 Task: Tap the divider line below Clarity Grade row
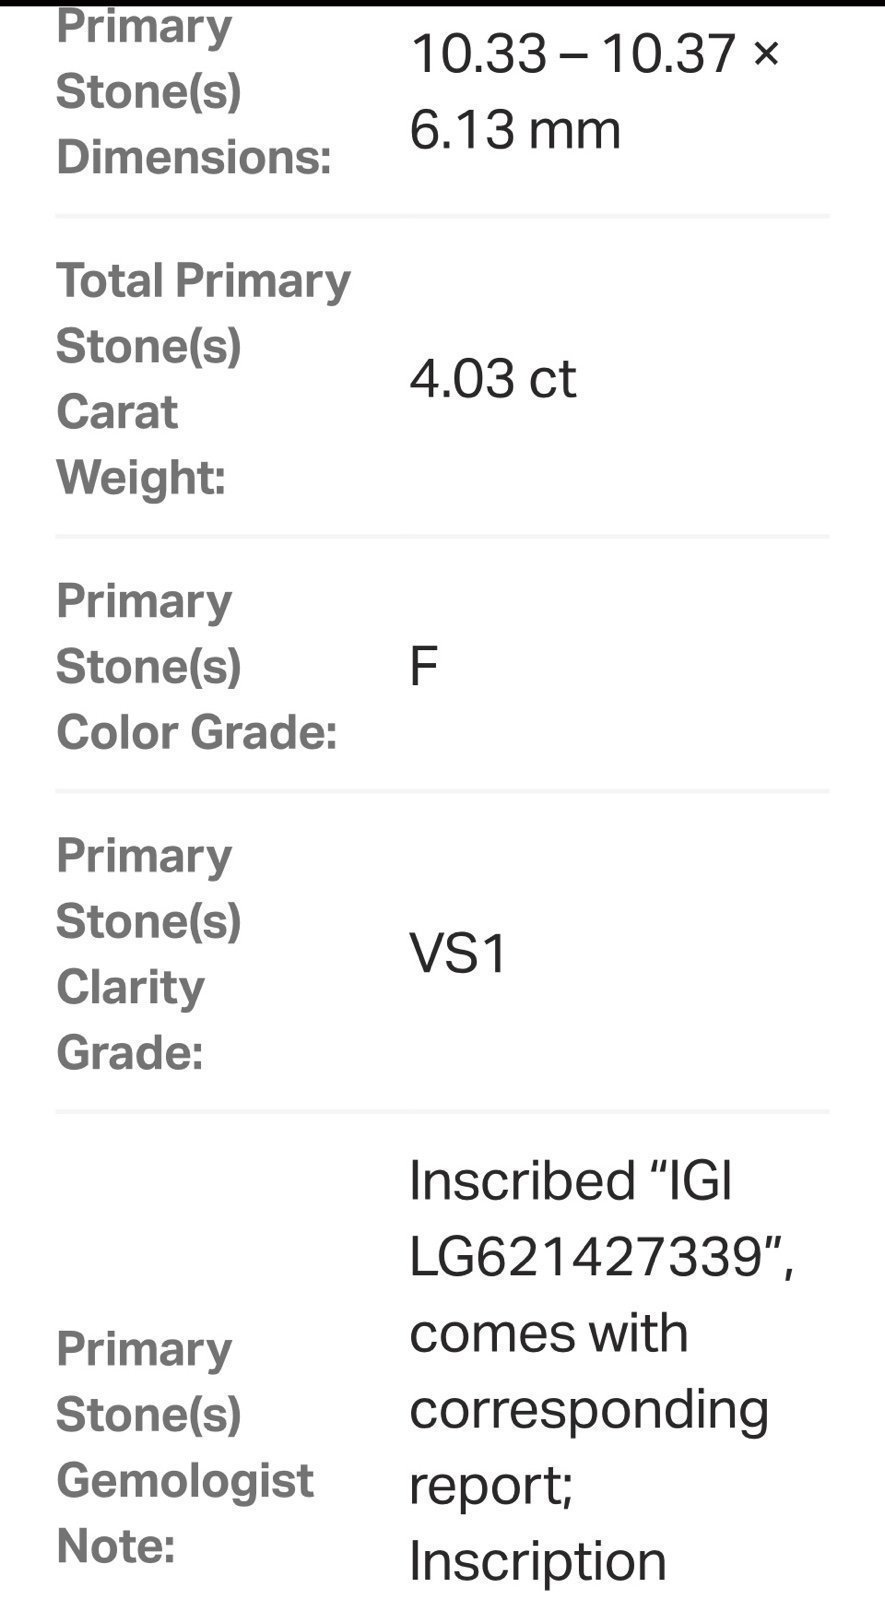[442, 1111]
